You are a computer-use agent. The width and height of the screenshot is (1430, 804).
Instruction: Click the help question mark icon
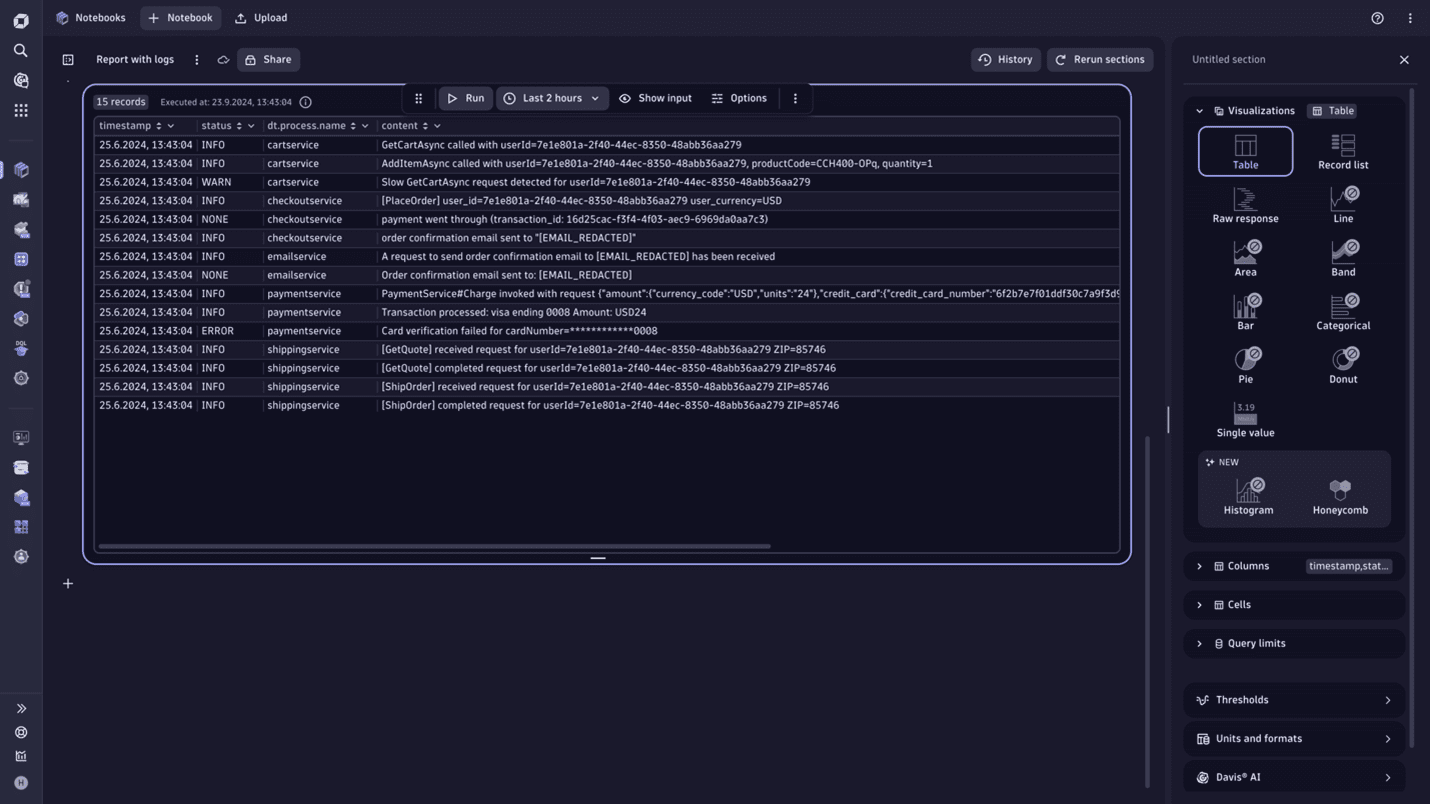click(x=1377, y=18)
